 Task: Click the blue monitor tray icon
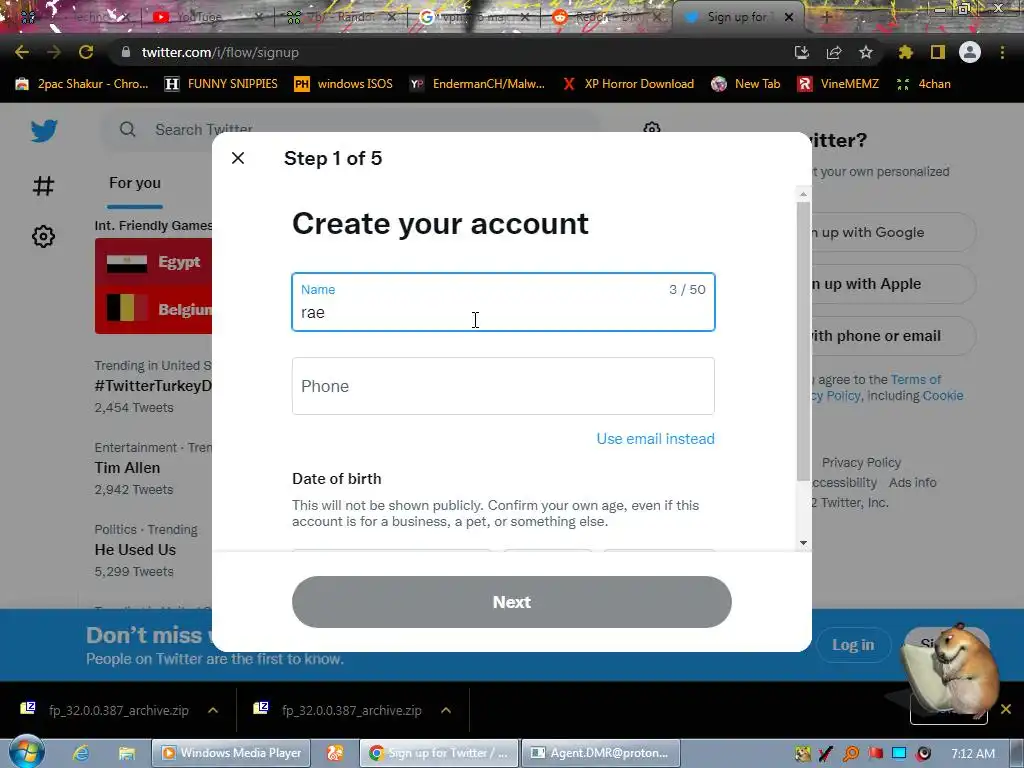coord(899,754)
